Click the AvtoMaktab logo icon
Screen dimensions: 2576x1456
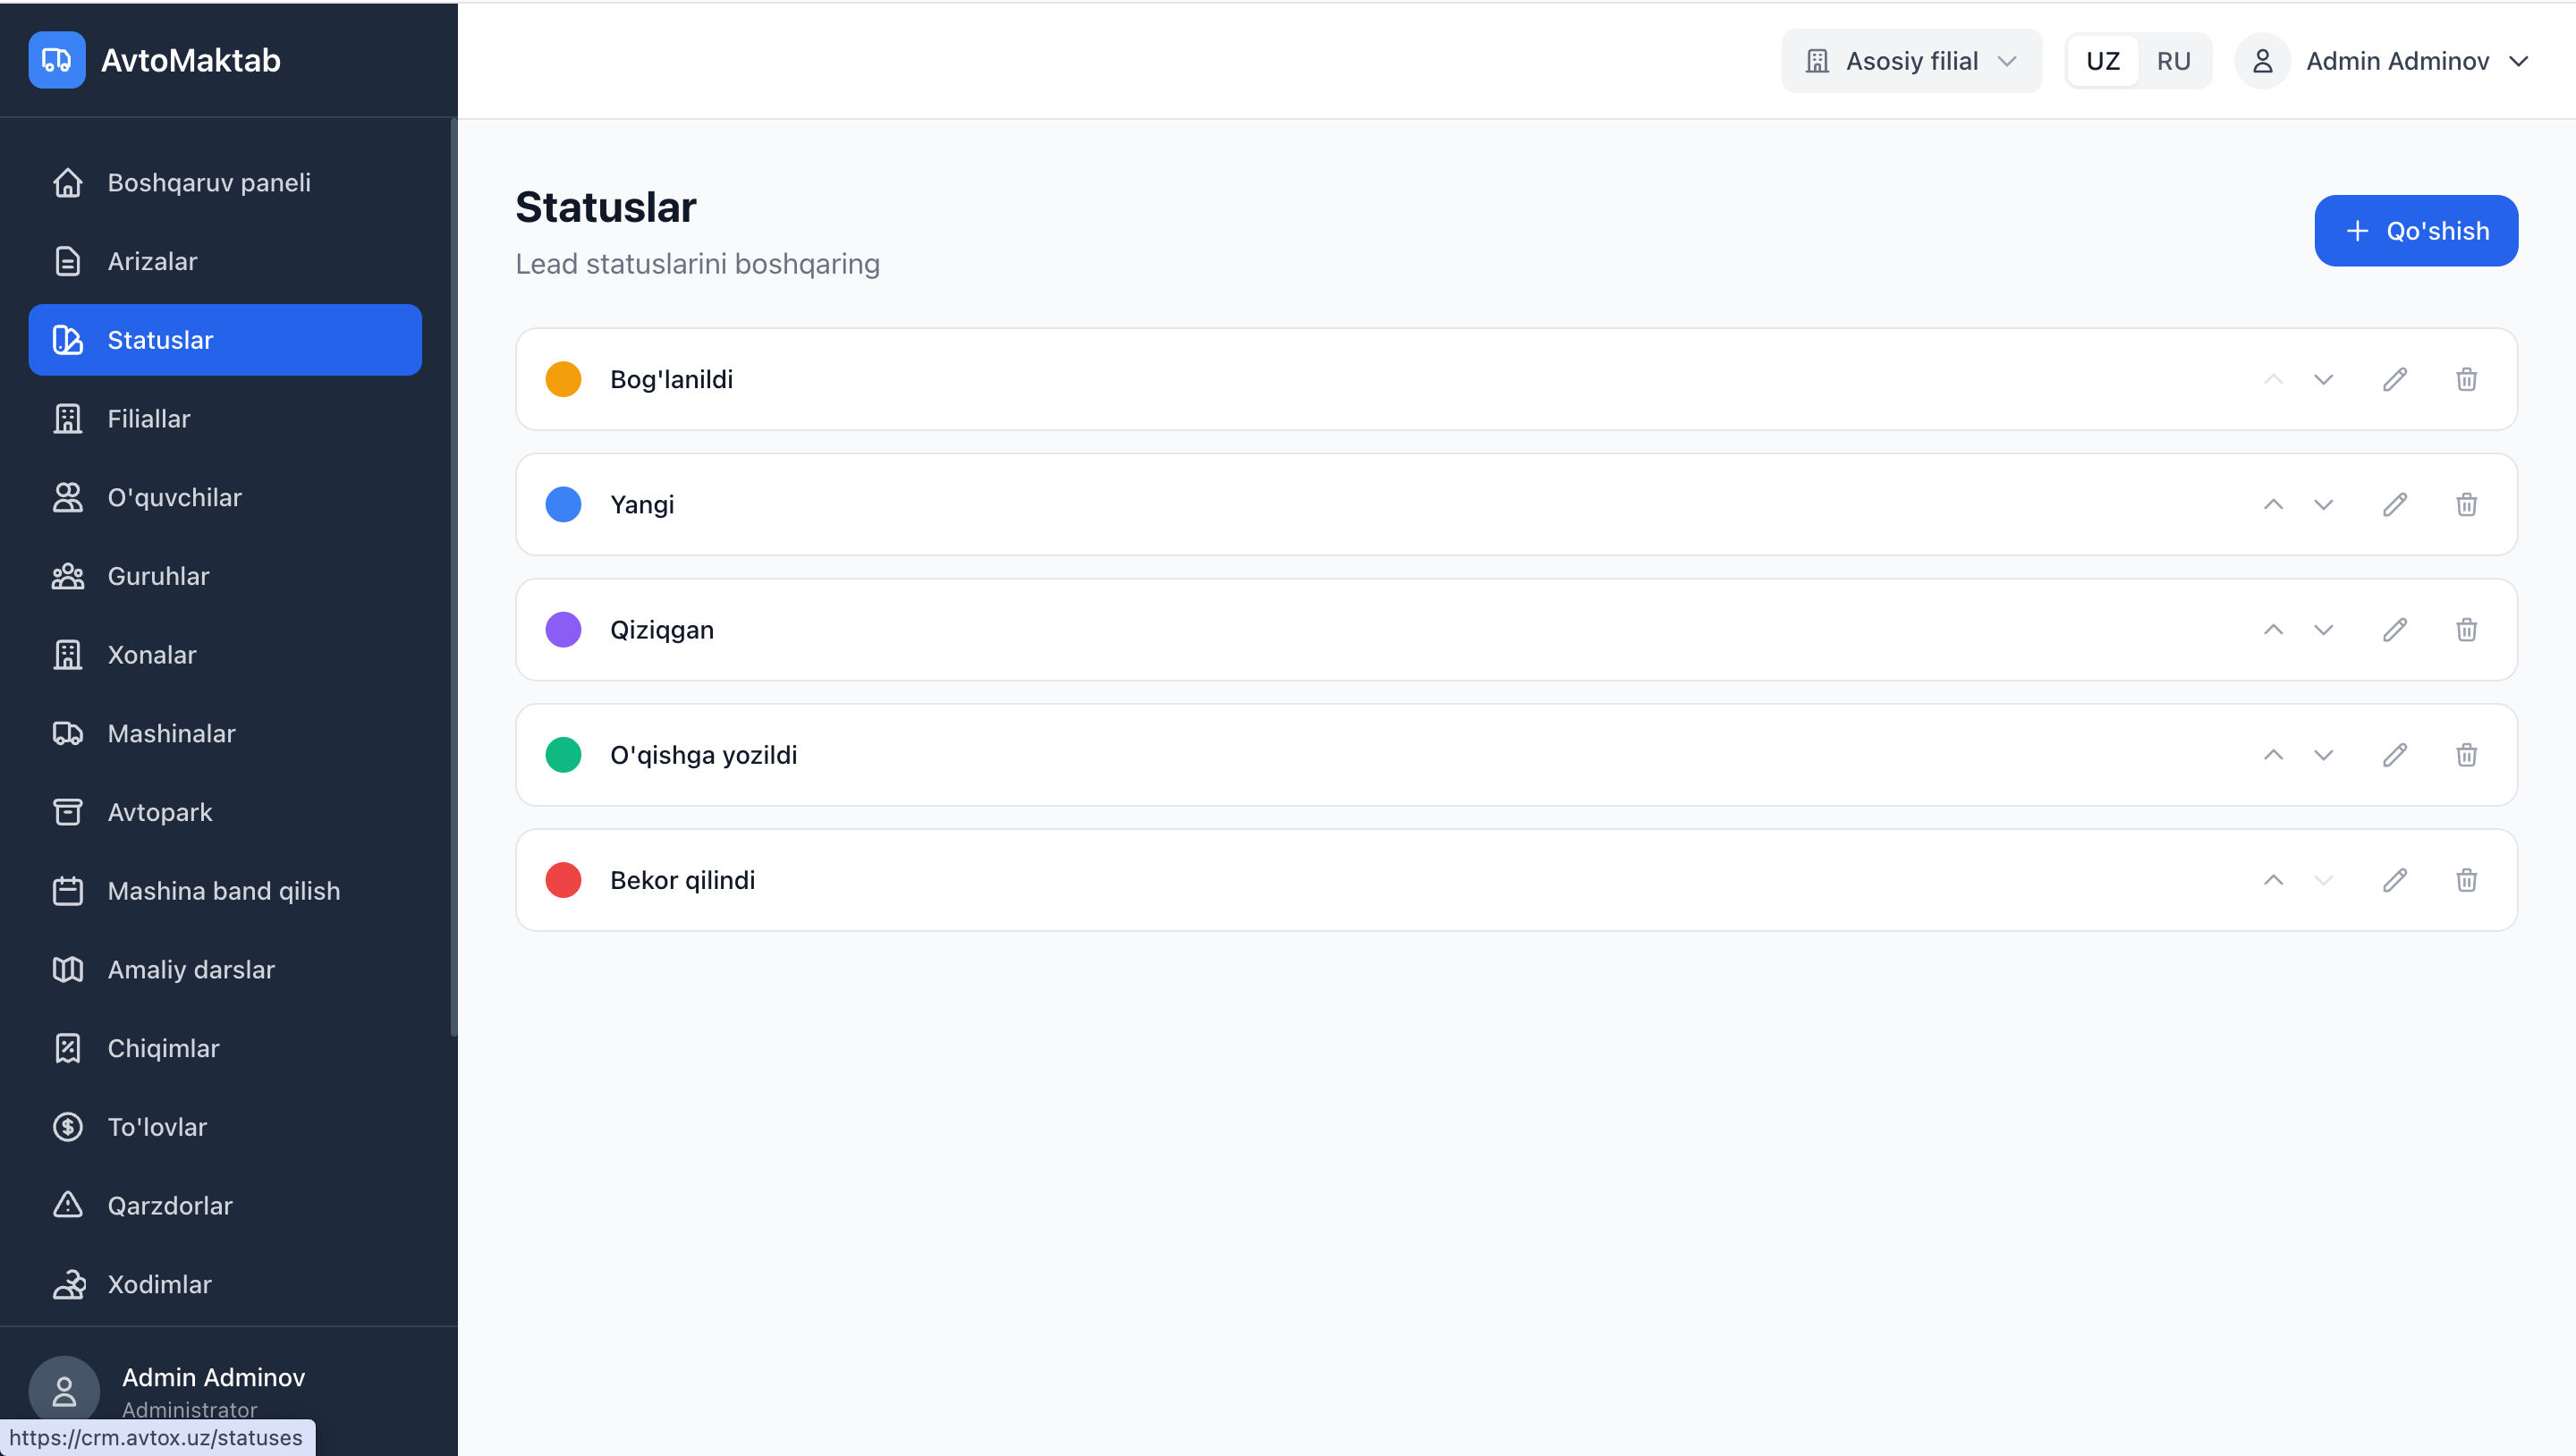[57, 60]
